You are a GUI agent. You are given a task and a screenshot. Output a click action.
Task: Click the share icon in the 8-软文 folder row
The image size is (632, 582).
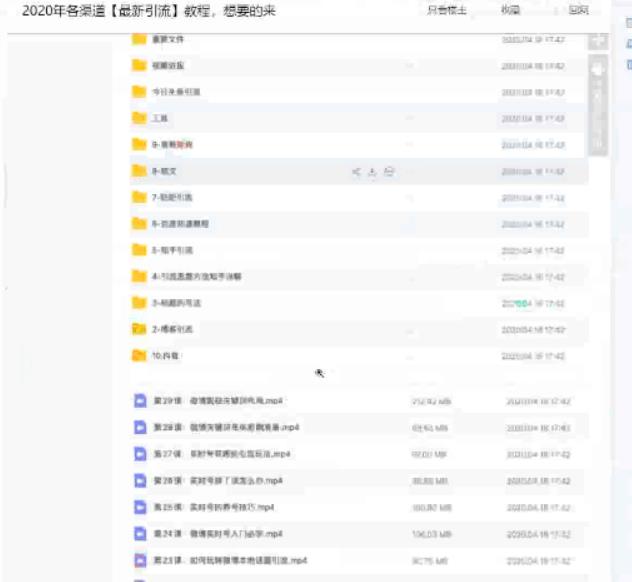tap(356, 172)
